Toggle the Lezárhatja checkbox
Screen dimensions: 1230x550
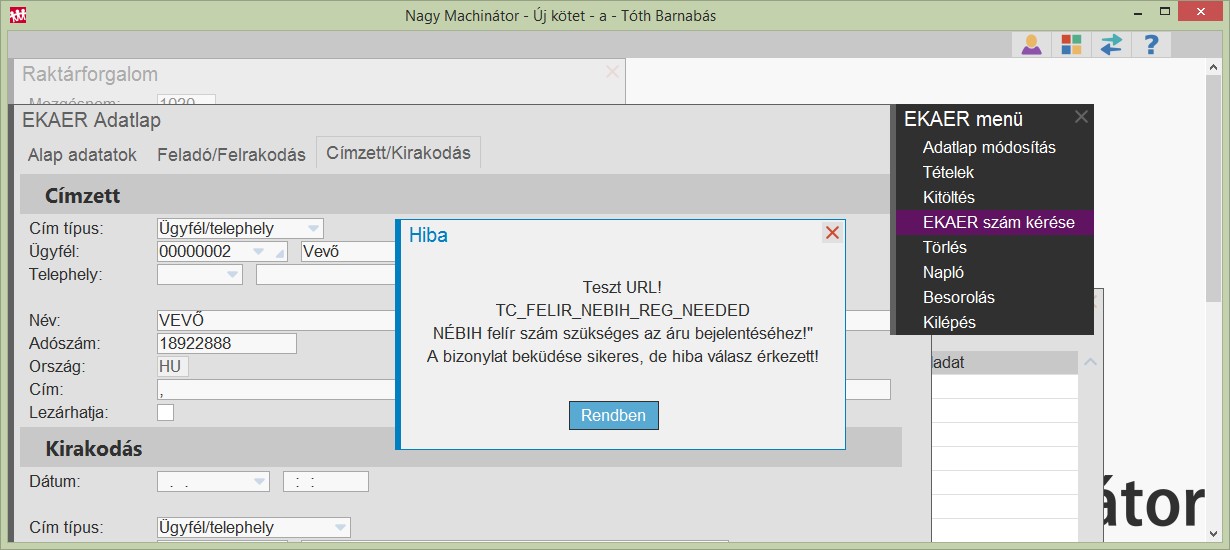point(165,412)
